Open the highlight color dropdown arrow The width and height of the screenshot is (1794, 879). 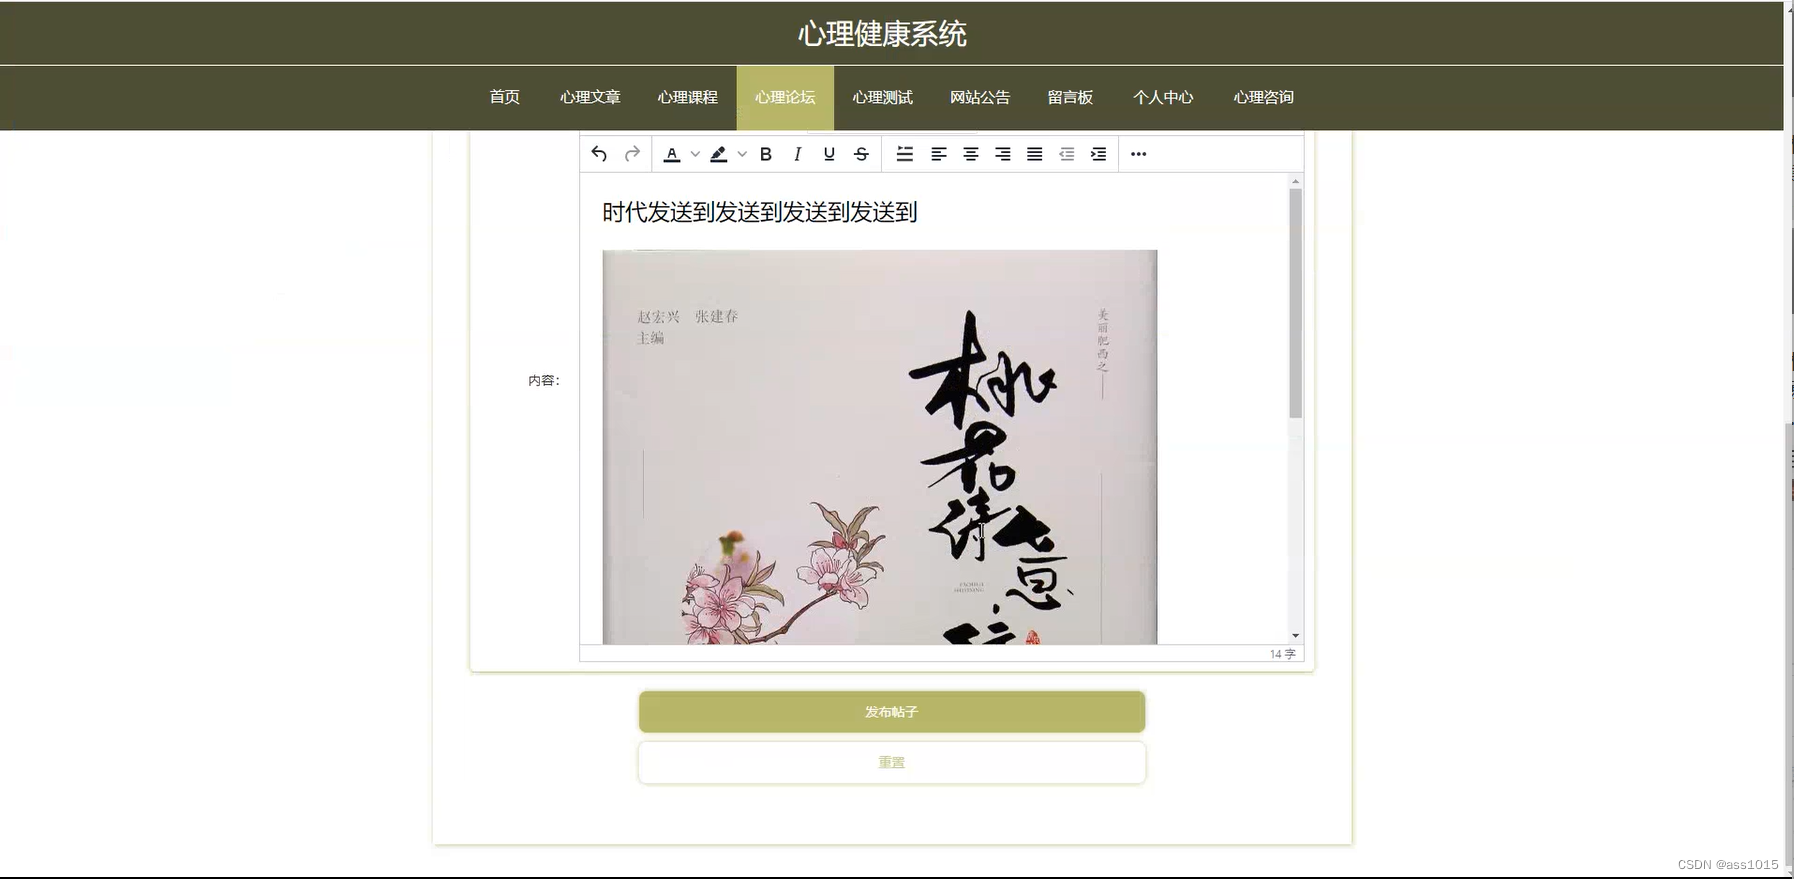pyautogui.click(x=742, y=154)
